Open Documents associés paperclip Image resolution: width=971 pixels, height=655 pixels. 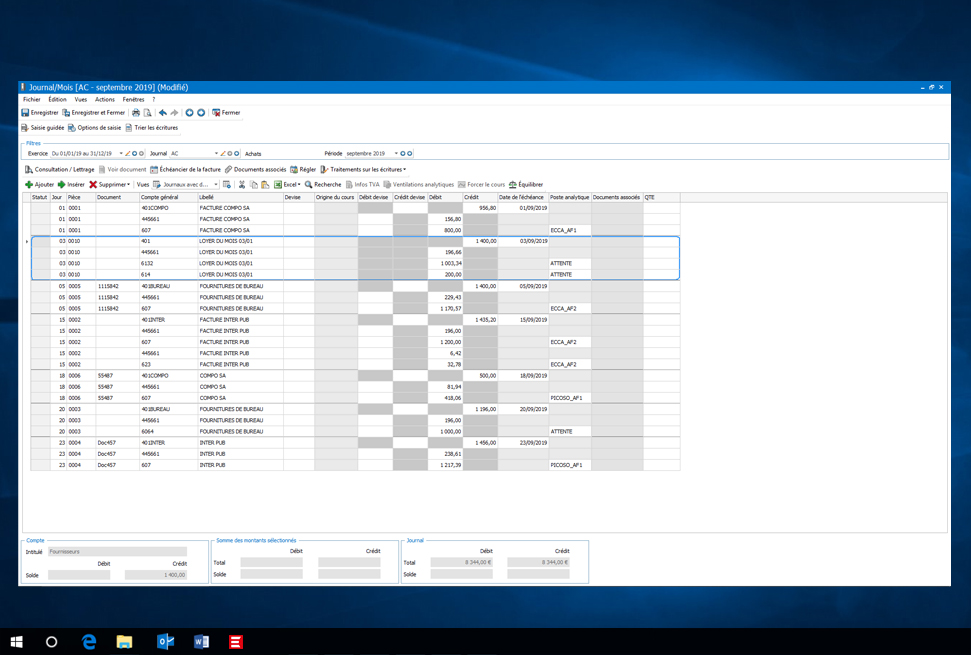255,170
